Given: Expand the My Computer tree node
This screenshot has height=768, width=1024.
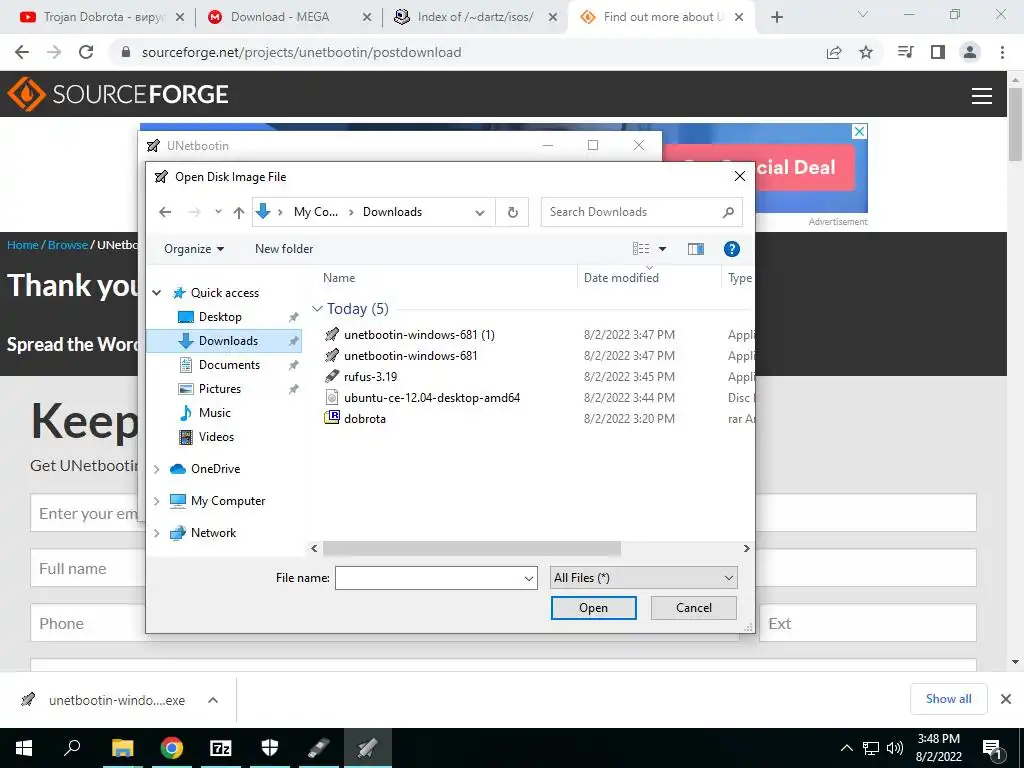Looking at the screenshot, I should coord(157,501).
